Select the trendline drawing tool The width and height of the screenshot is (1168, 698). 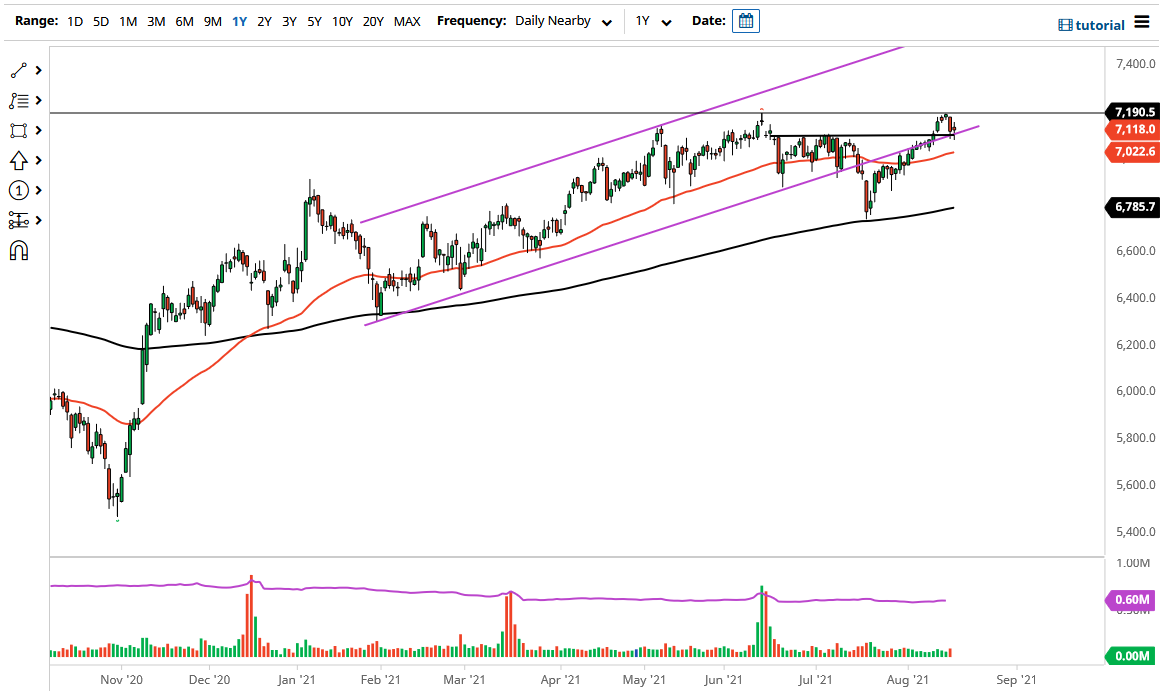pos(17,70)
